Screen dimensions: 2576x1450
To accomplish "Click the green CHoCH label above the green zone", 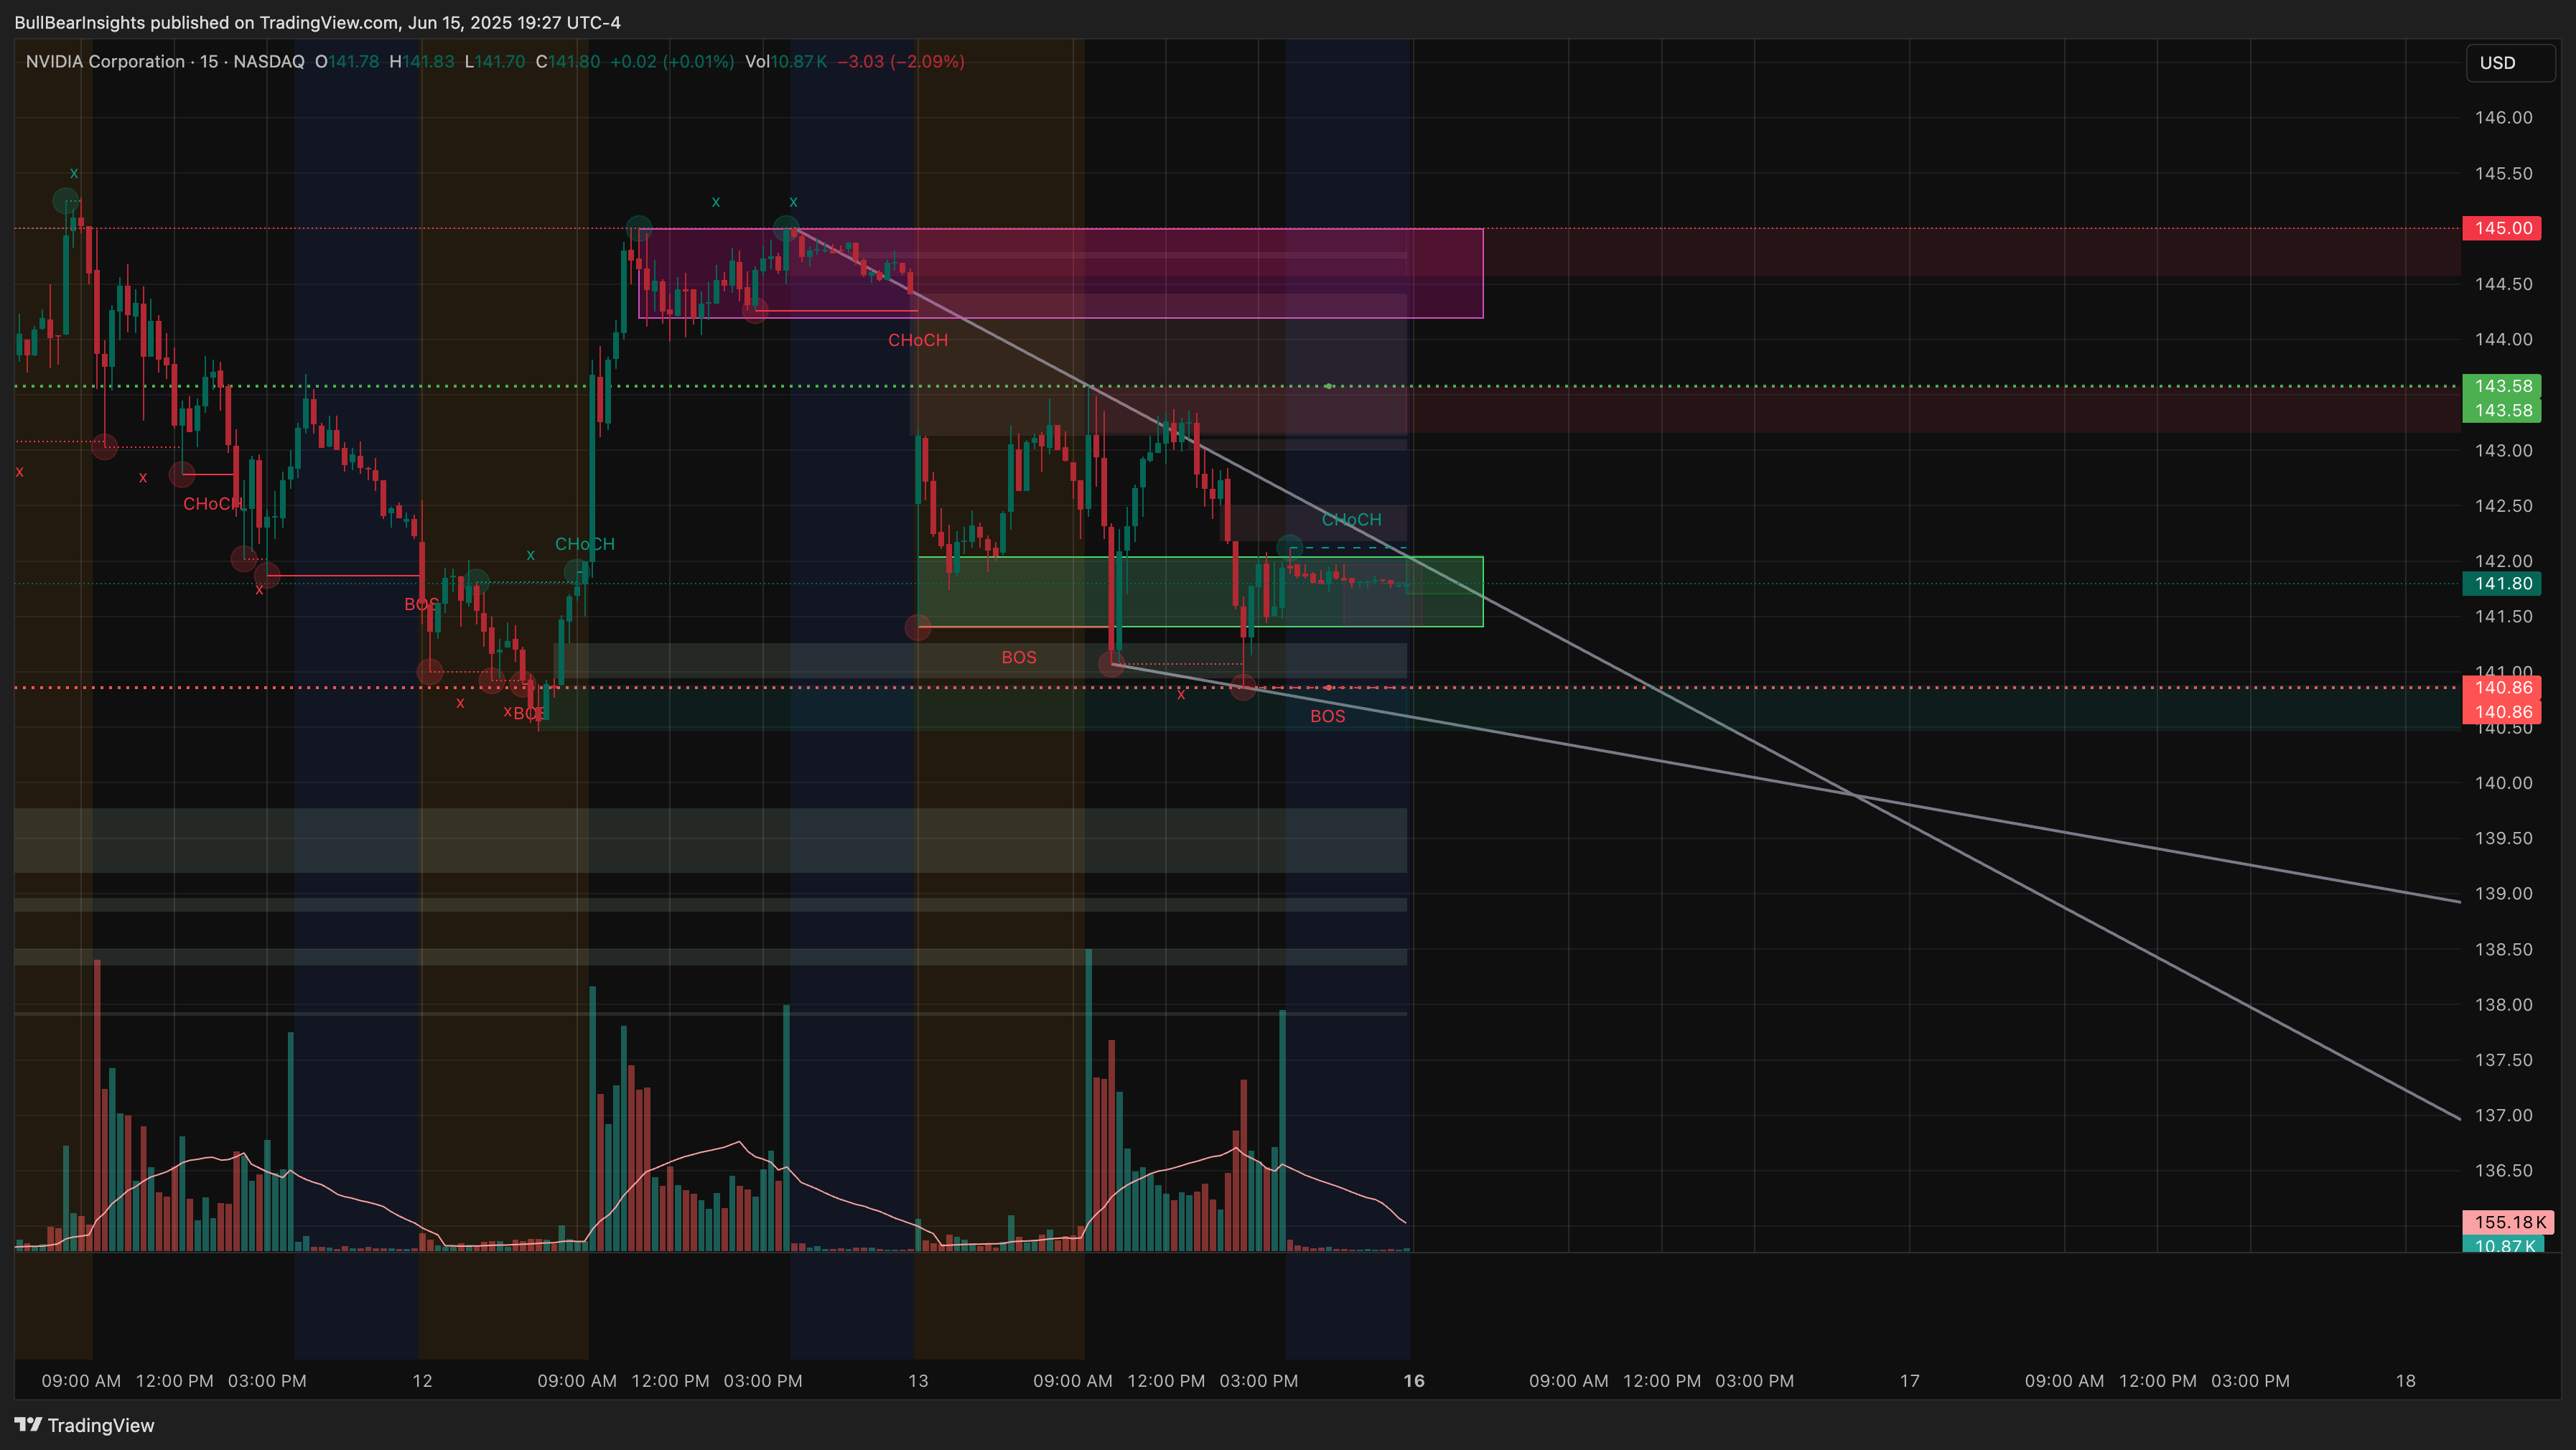I will tap(1351, 519).
